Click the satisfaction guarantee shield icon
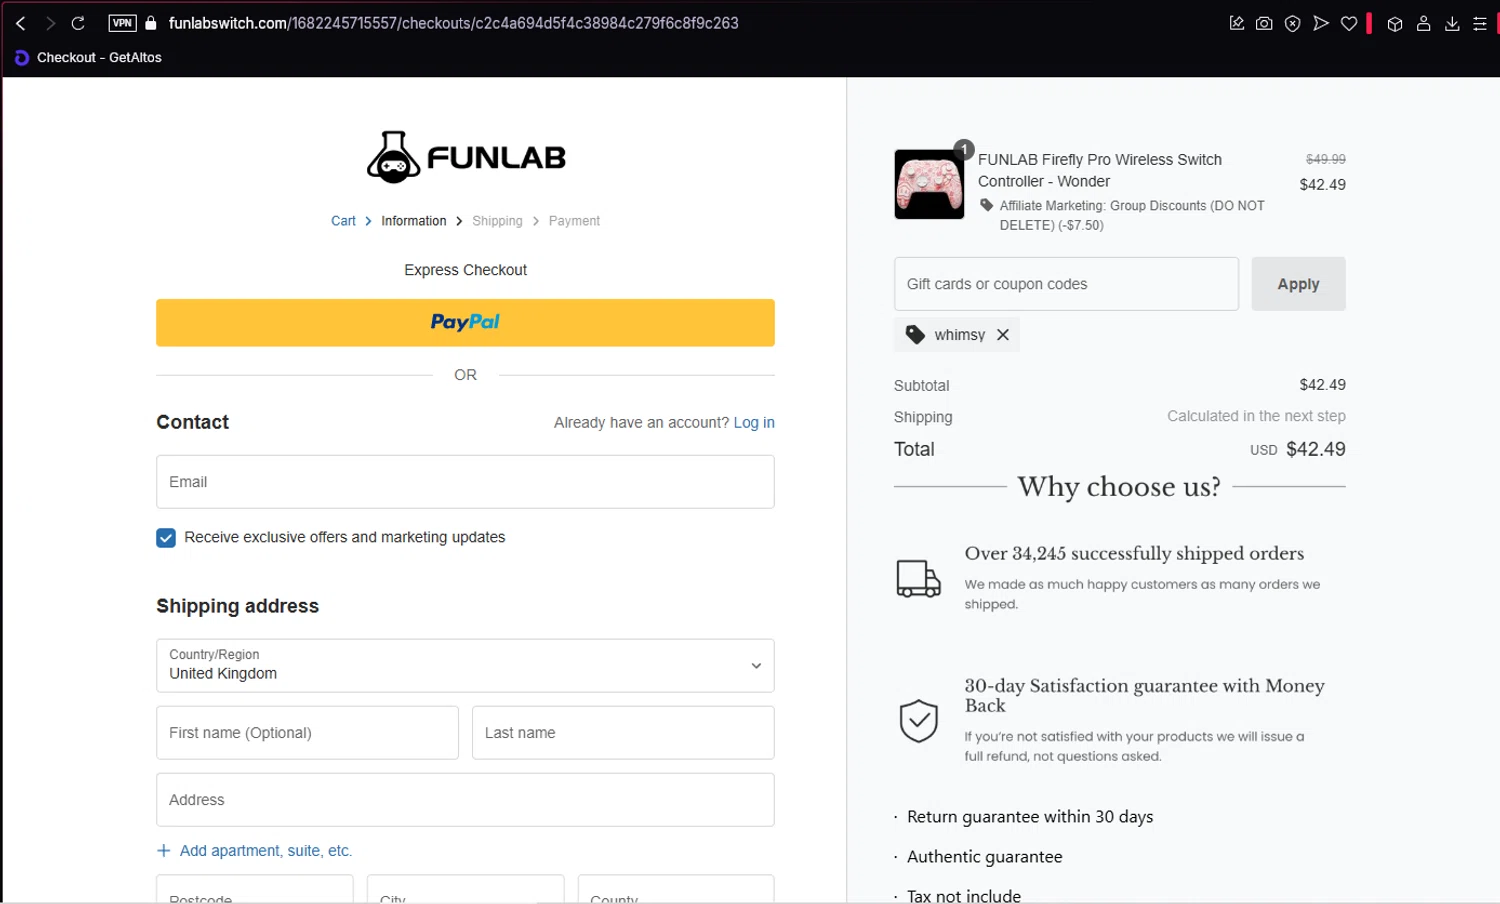The height and width of the screenshot is (904, 1500). pos(918,721)
